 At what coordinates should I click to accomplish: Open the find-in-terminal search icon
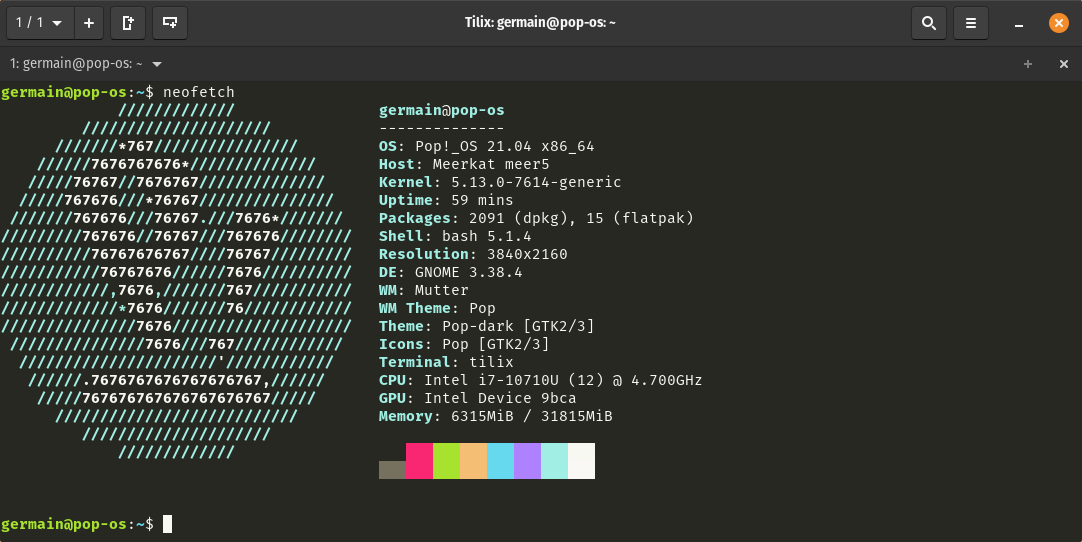point(929,23)
